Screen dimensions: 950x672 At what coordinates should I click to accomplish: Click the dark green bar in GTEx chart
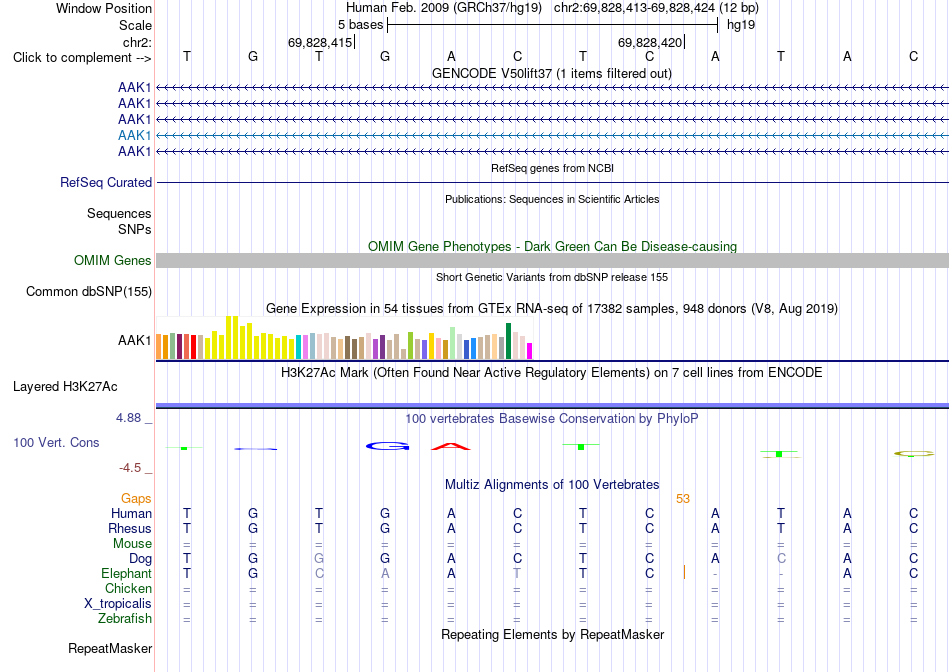[x=509, y=341]
